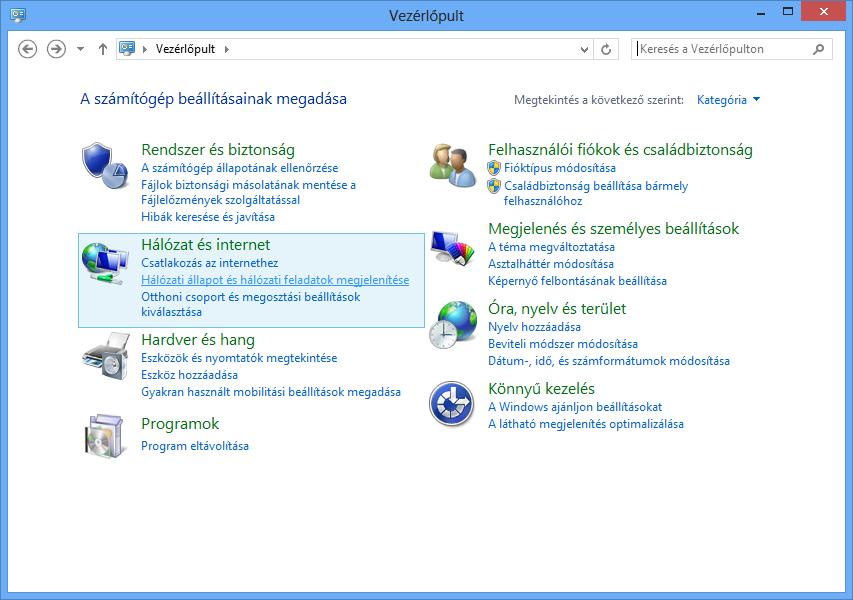Open Gyakran használt mobilitási beállítások megadása
853x600 pixels.
271,392
